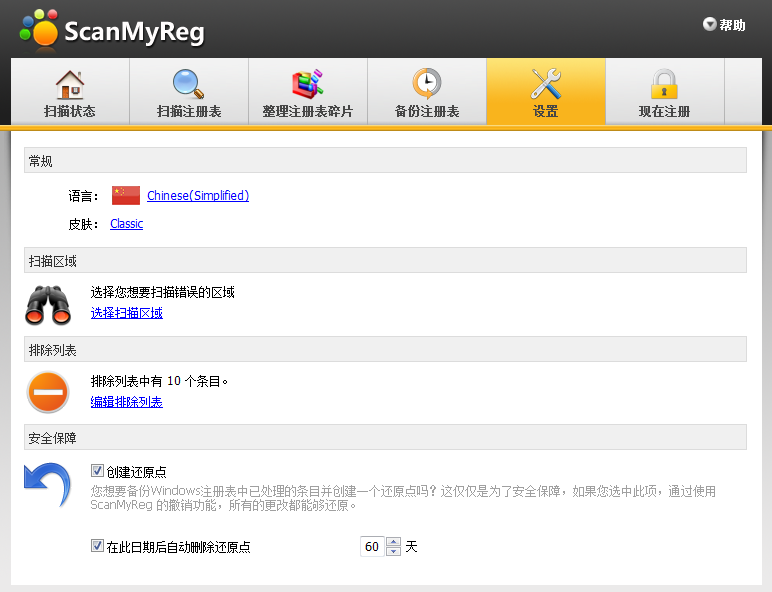Click the Chinese flag language icon

click(126, 196)
